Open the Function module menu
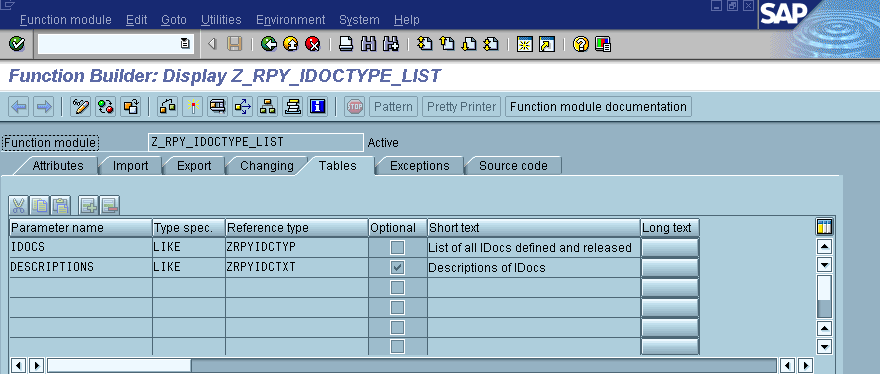Image resolution: width=880 pixels, height=374 pixels. (66, 20)
